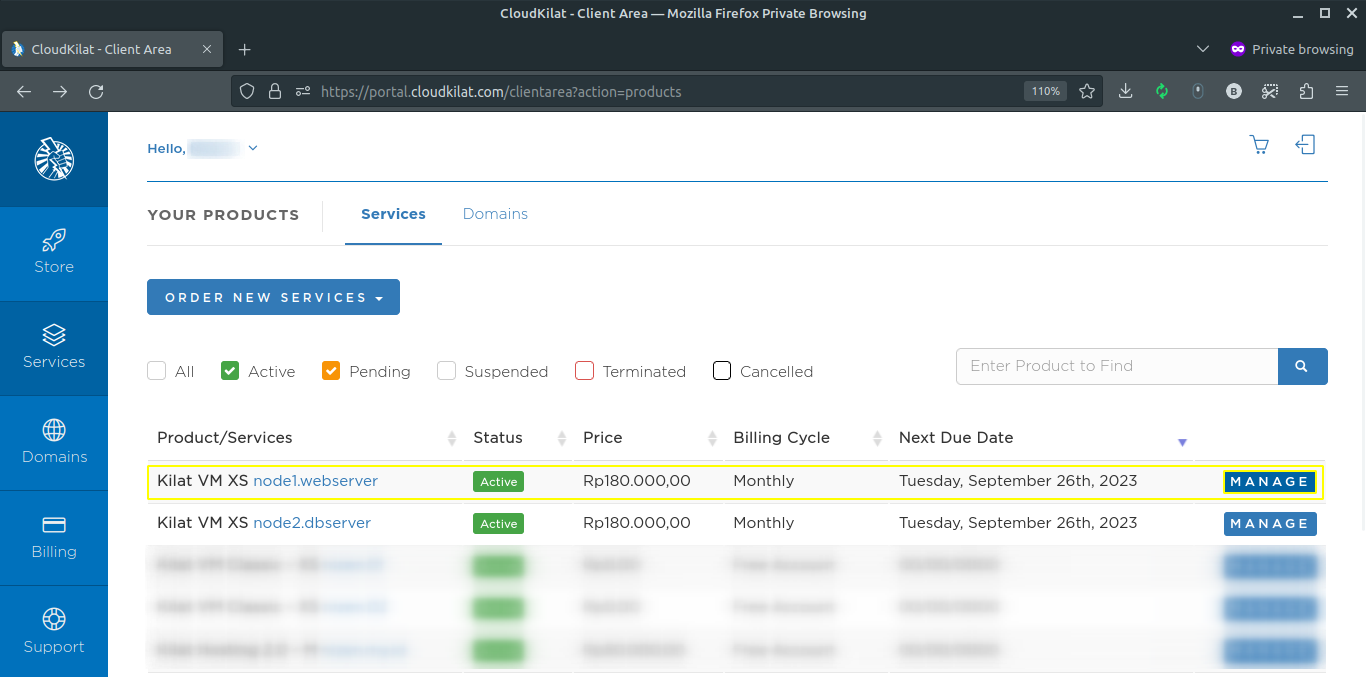Uncheck the Pending filter checkbox

point(331,371)
